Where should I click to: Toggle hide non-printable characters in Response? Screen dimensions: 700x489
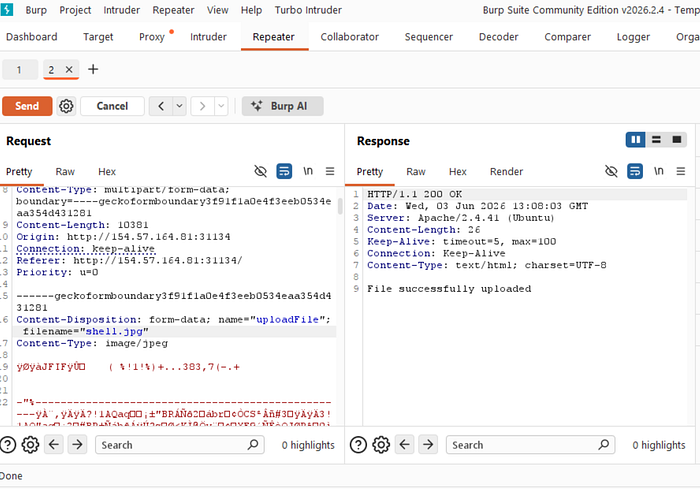pyautogui.click(x=611, y=171)
